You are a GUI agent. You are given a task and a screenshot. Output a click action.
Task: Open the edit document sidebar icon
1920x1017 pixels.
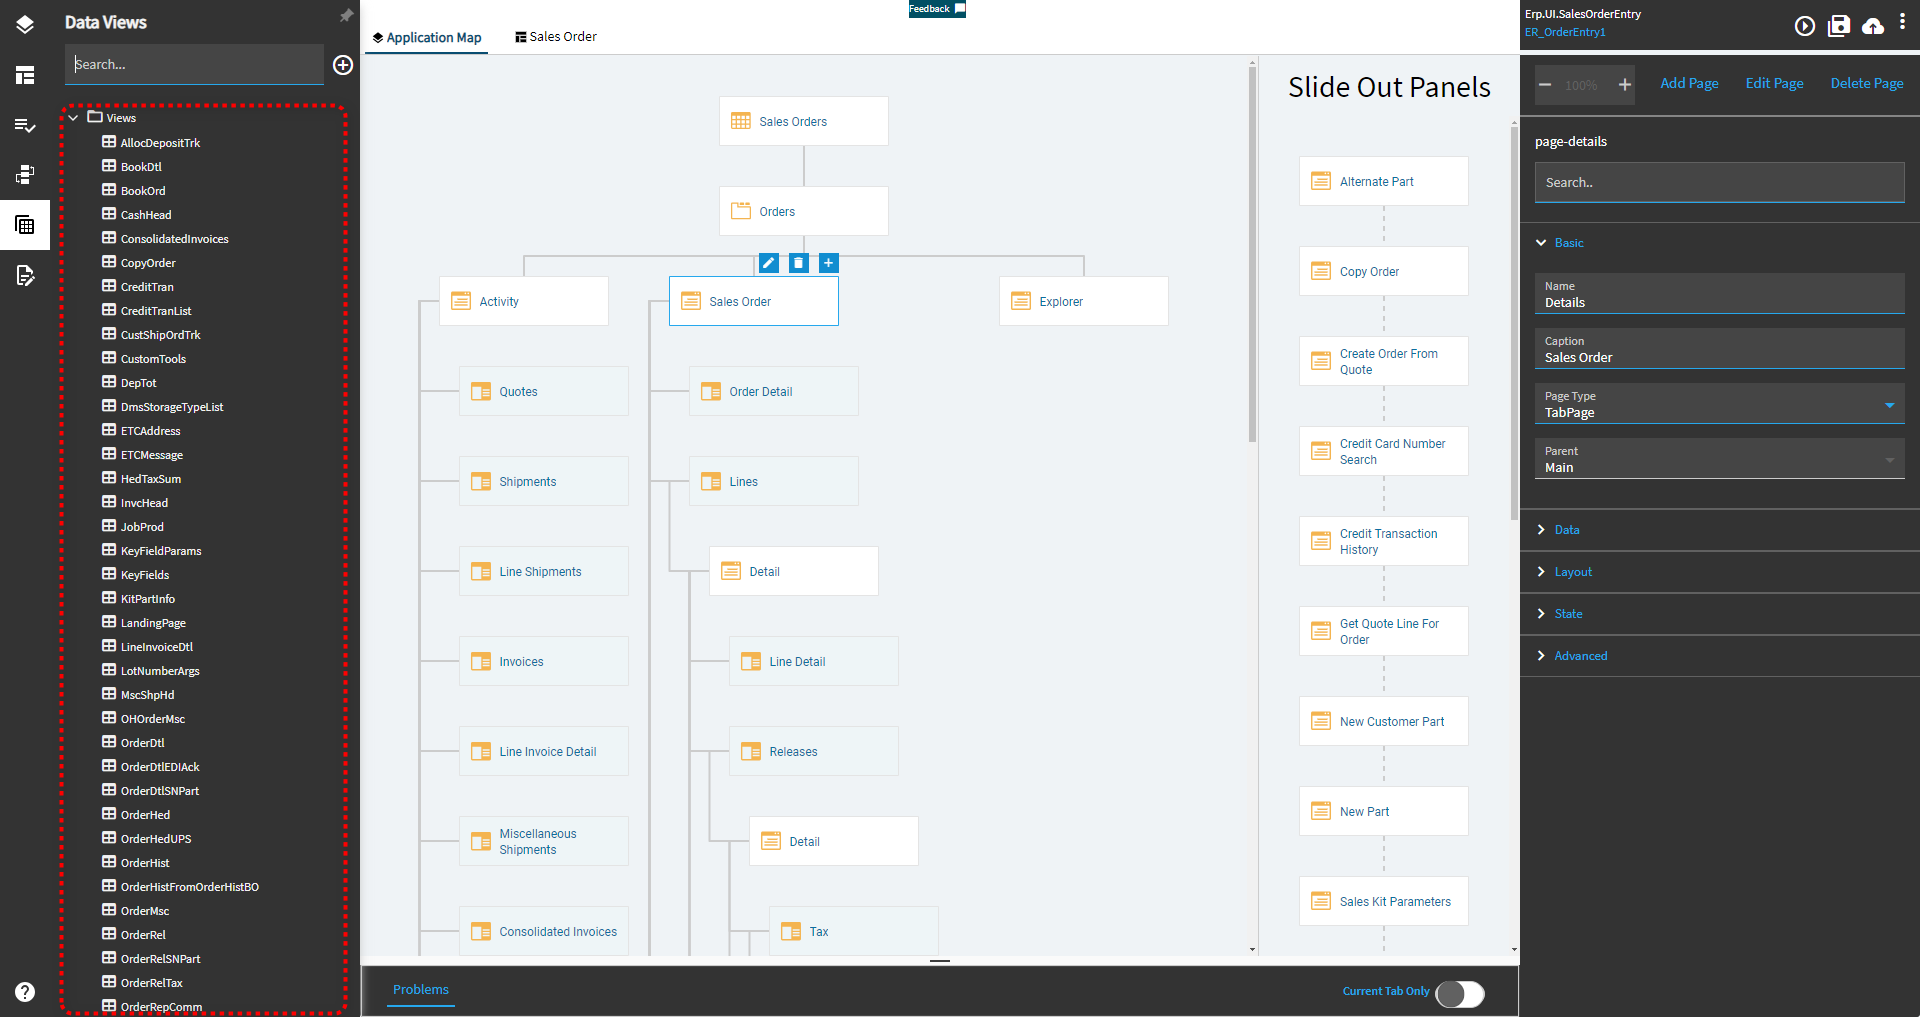[25, 275]
